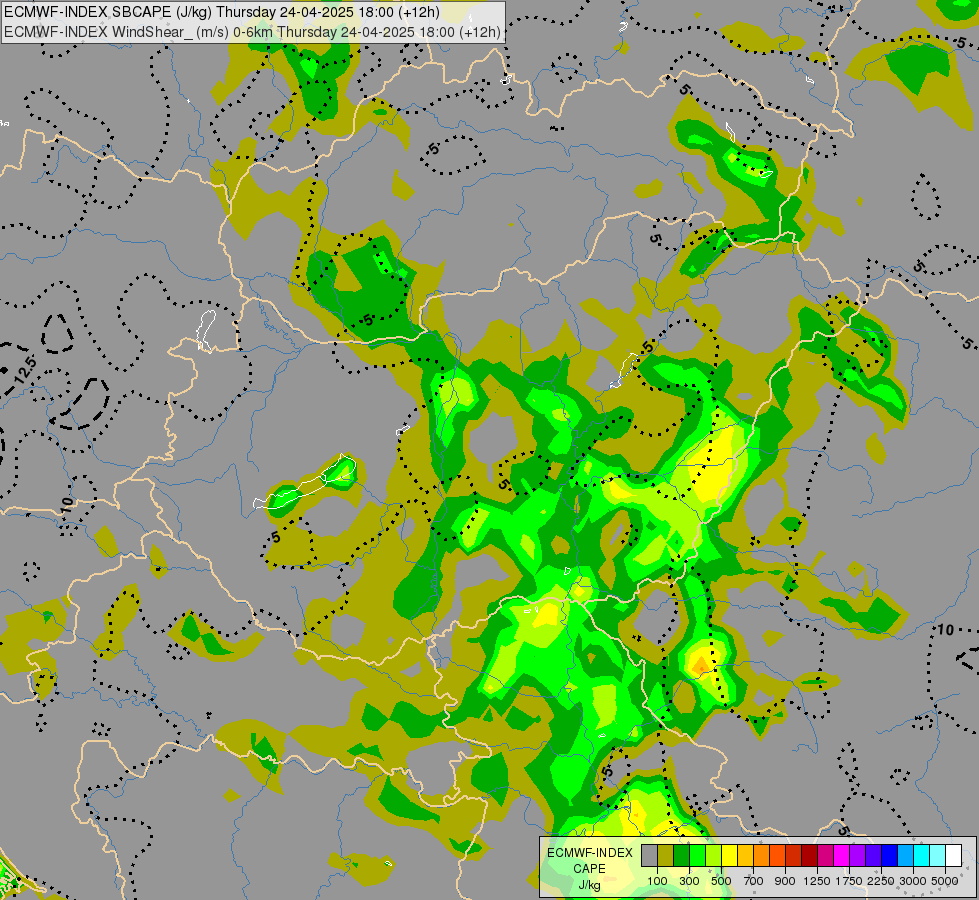
Task: Select the white legend swatch
Action: coord(953,855)
